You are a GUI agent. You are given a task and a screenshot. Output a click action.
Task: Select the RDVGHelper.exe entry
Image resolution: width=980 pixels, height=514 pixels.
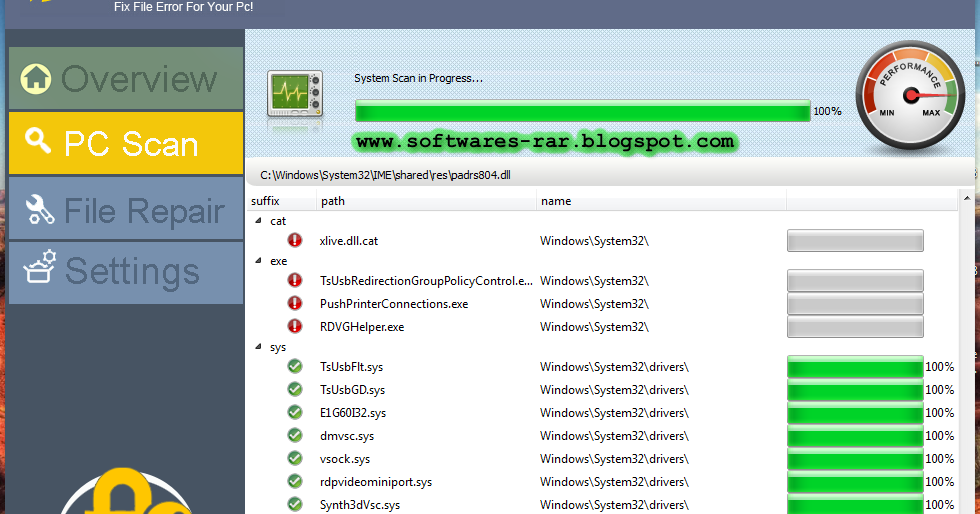pos(362,327)
